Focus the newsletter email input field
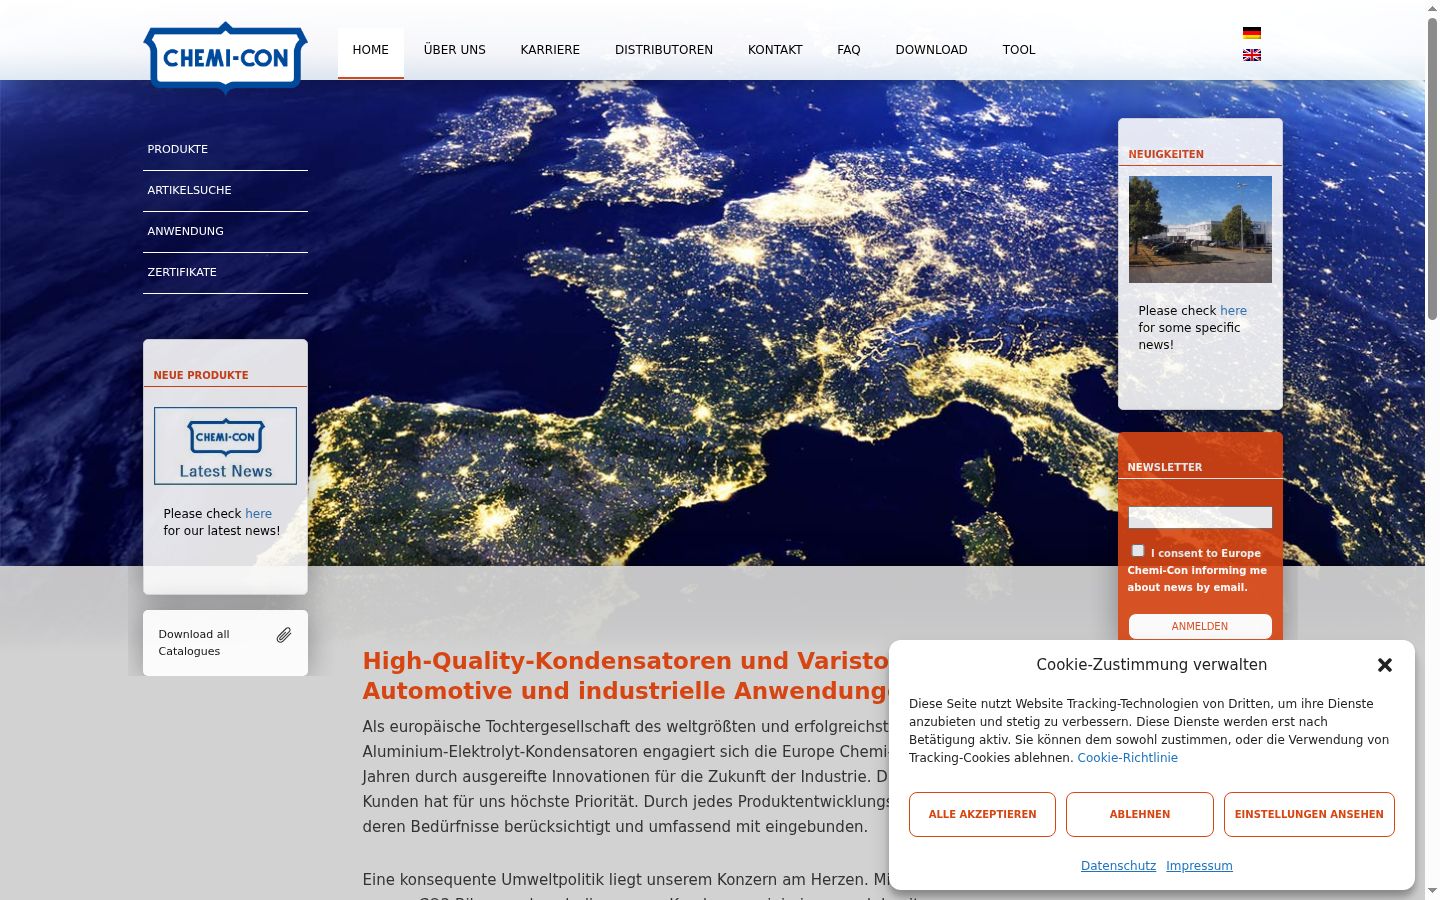Image resolution: width=1440 pixels, height=900 pixels. 1200,517
